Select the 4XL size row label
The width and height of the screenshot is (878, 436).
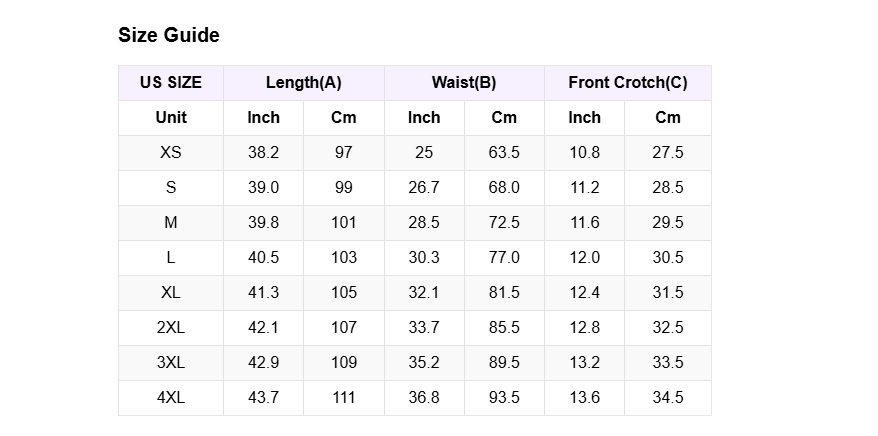point(171,398)
